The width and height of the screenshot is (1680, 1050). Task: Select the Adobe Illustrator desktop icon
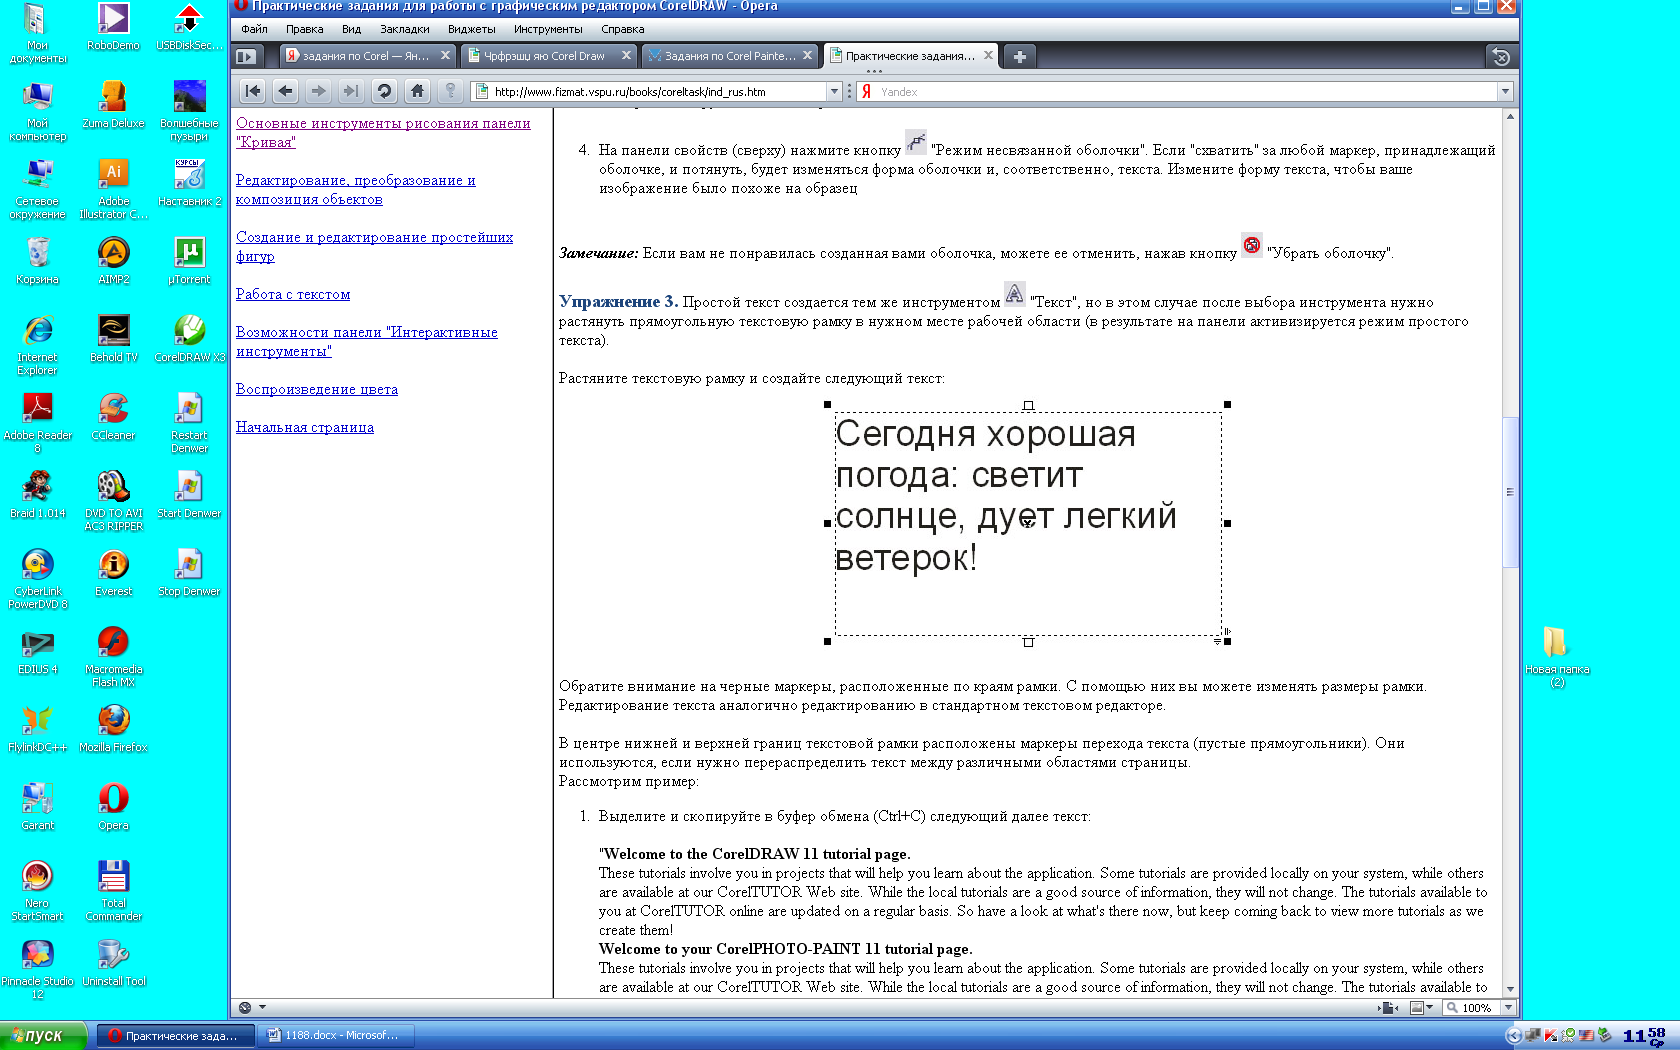pos(113,188)
